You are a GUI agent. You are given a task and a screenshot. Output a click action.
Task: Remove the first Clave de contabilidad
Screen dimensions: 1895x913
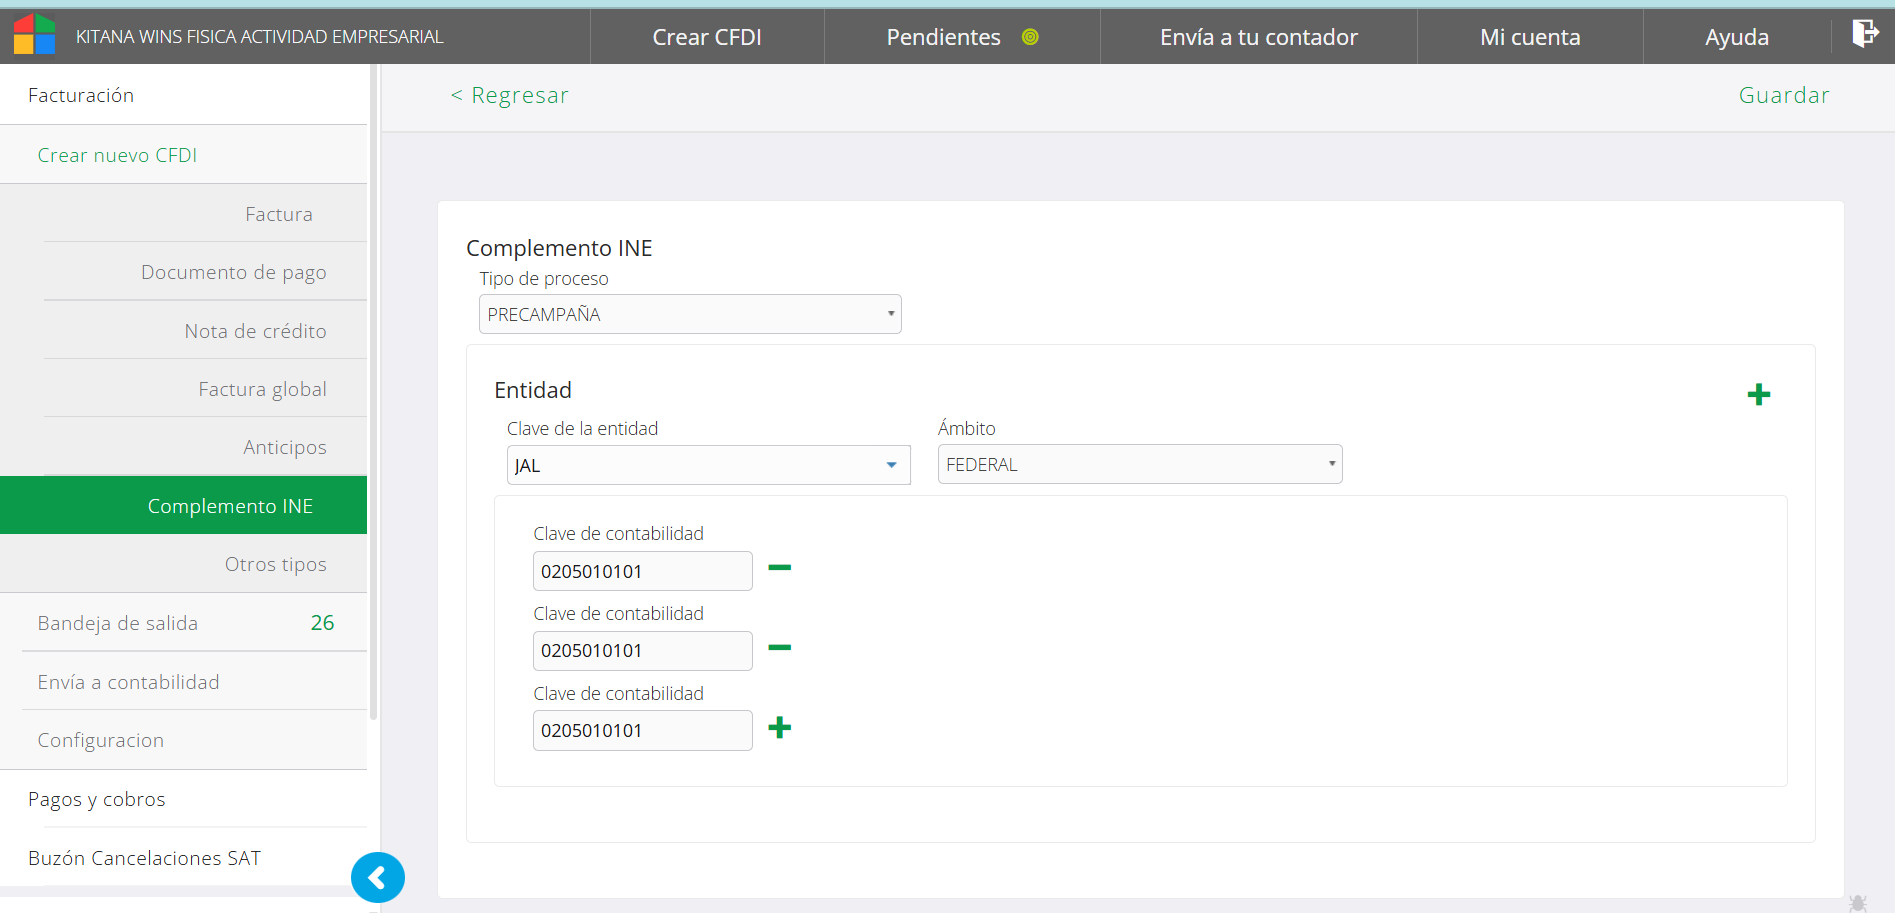(779, 568)
